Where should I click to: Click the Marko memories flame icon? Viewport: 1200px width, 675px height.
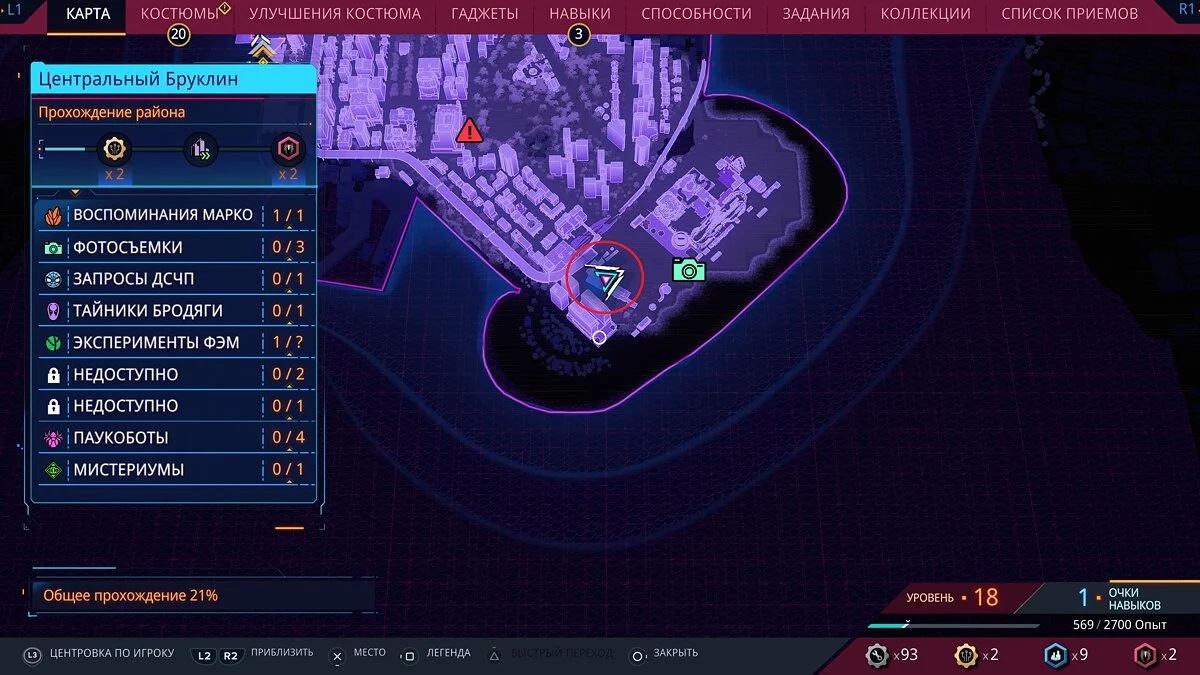pos(53,215)
